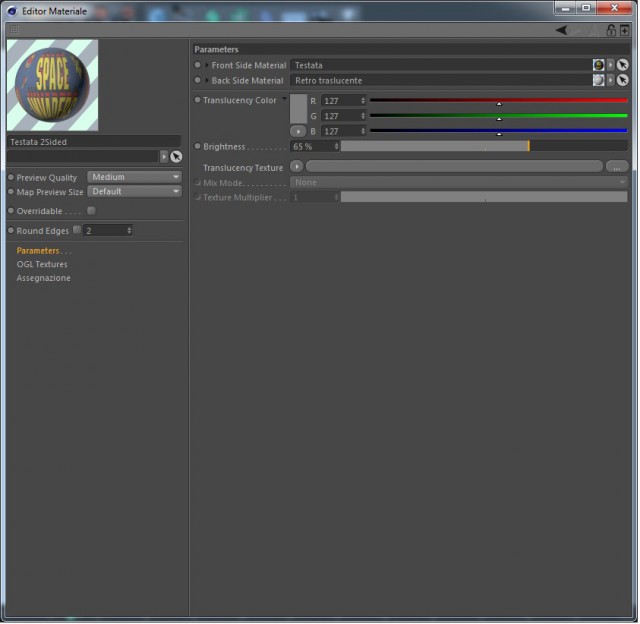Open the arrow menu beside the layer field
Viewport: 640px width, 624px height.
[x=164, y=157]
